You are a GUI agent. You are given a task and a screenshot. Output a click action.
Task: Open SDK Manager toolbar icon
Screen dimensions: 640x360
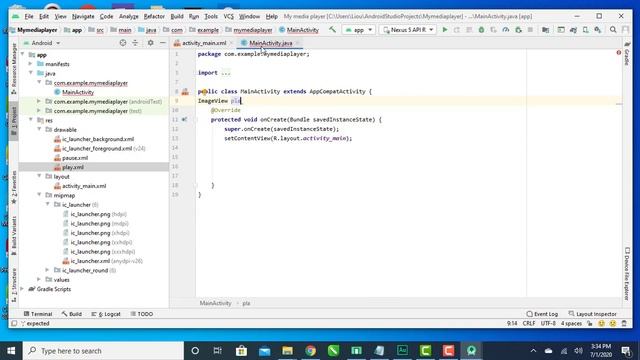coord(598,30)
